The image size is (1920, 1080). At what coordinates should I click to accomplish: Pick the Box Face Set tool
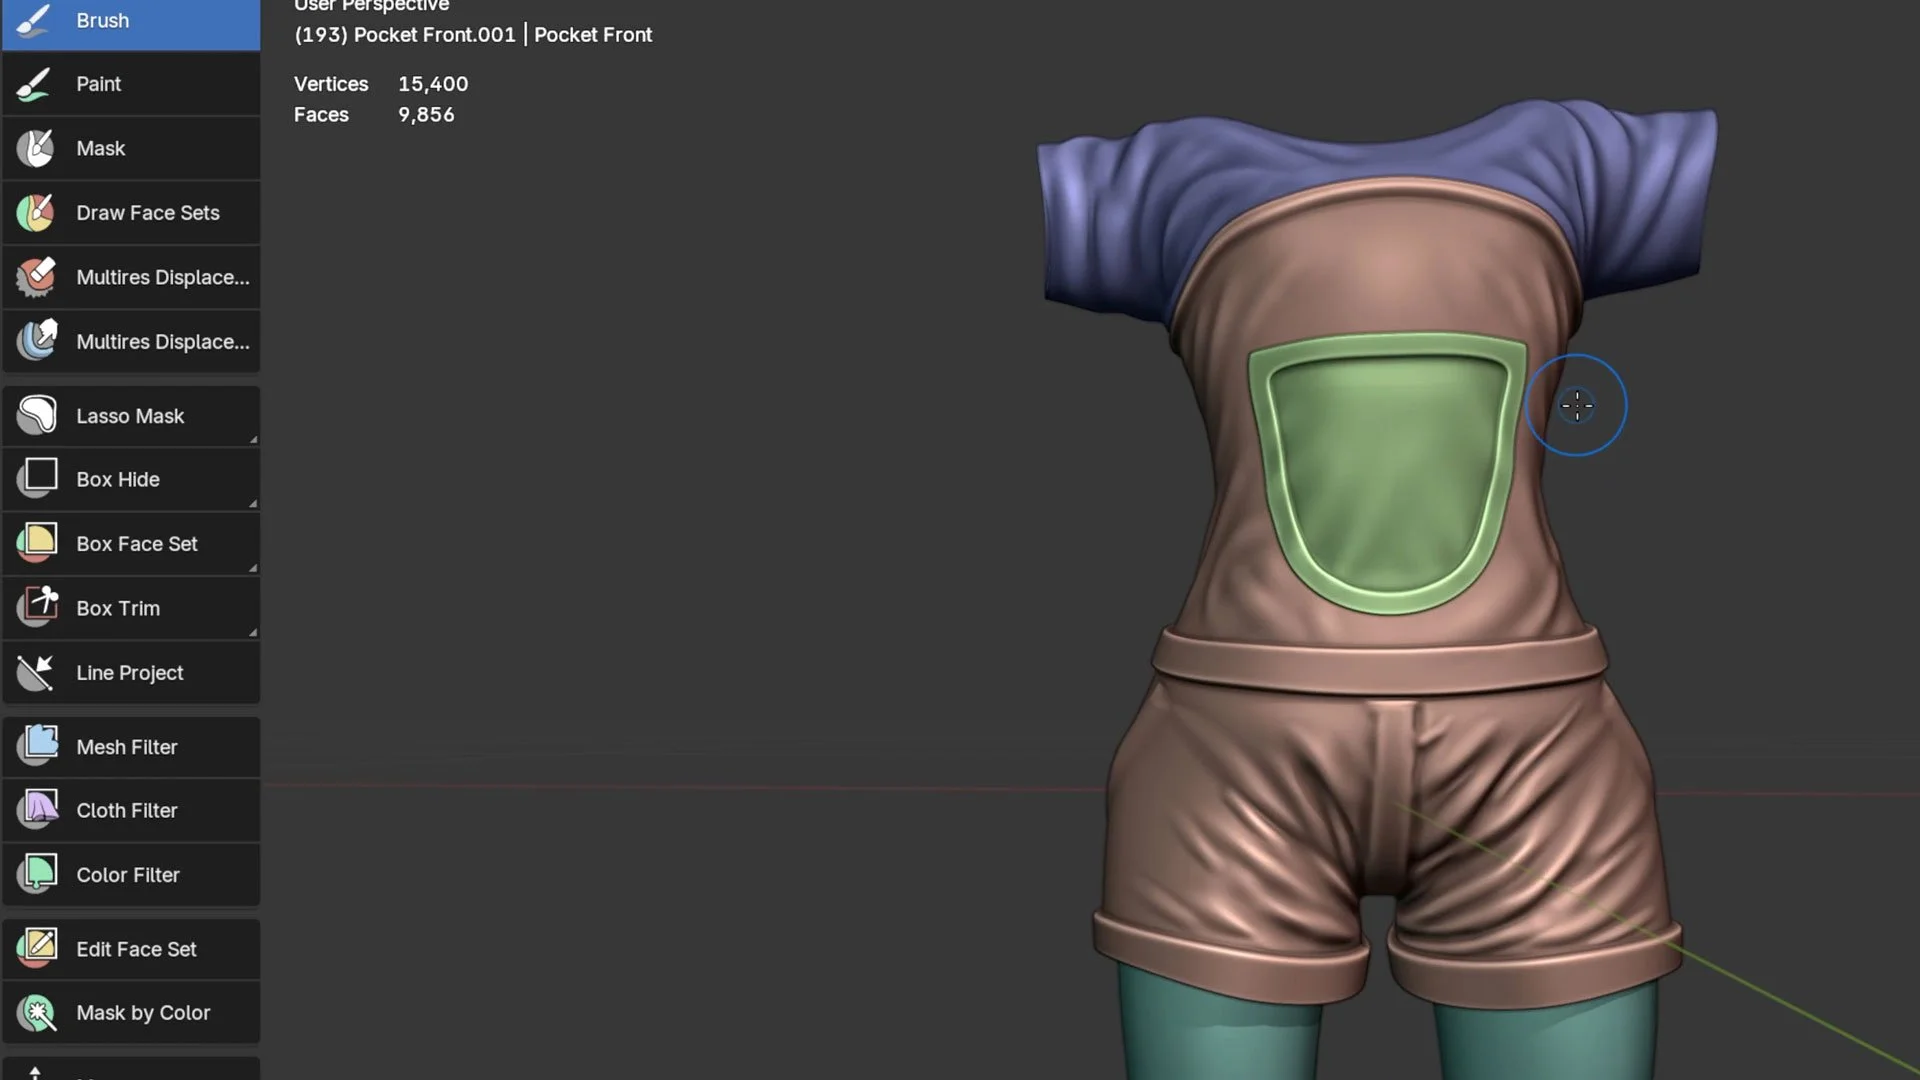click(x=130, y=544)
